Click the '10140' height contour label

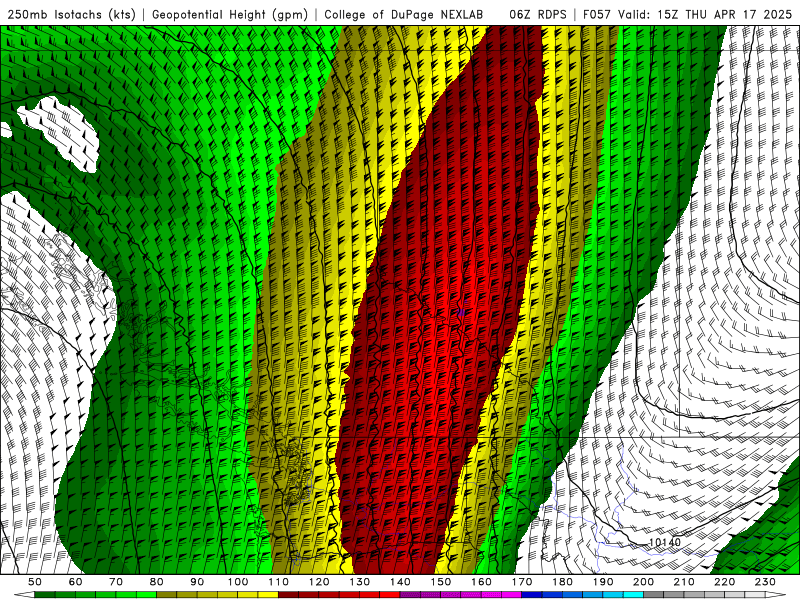coord(664,542)
